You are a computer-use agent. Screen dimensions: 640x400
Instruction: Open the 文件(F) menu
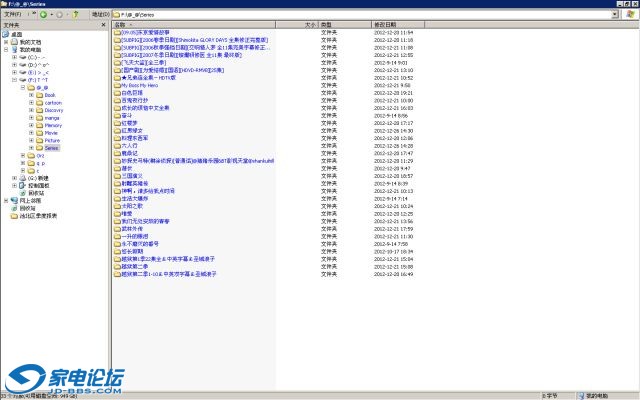tap(9, 15)
